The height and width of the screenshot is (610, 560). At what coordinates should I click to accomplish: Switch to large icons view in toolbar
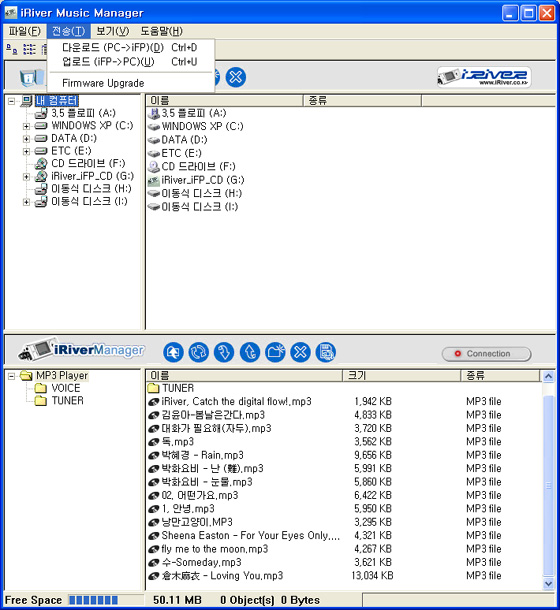pos(12,49)
